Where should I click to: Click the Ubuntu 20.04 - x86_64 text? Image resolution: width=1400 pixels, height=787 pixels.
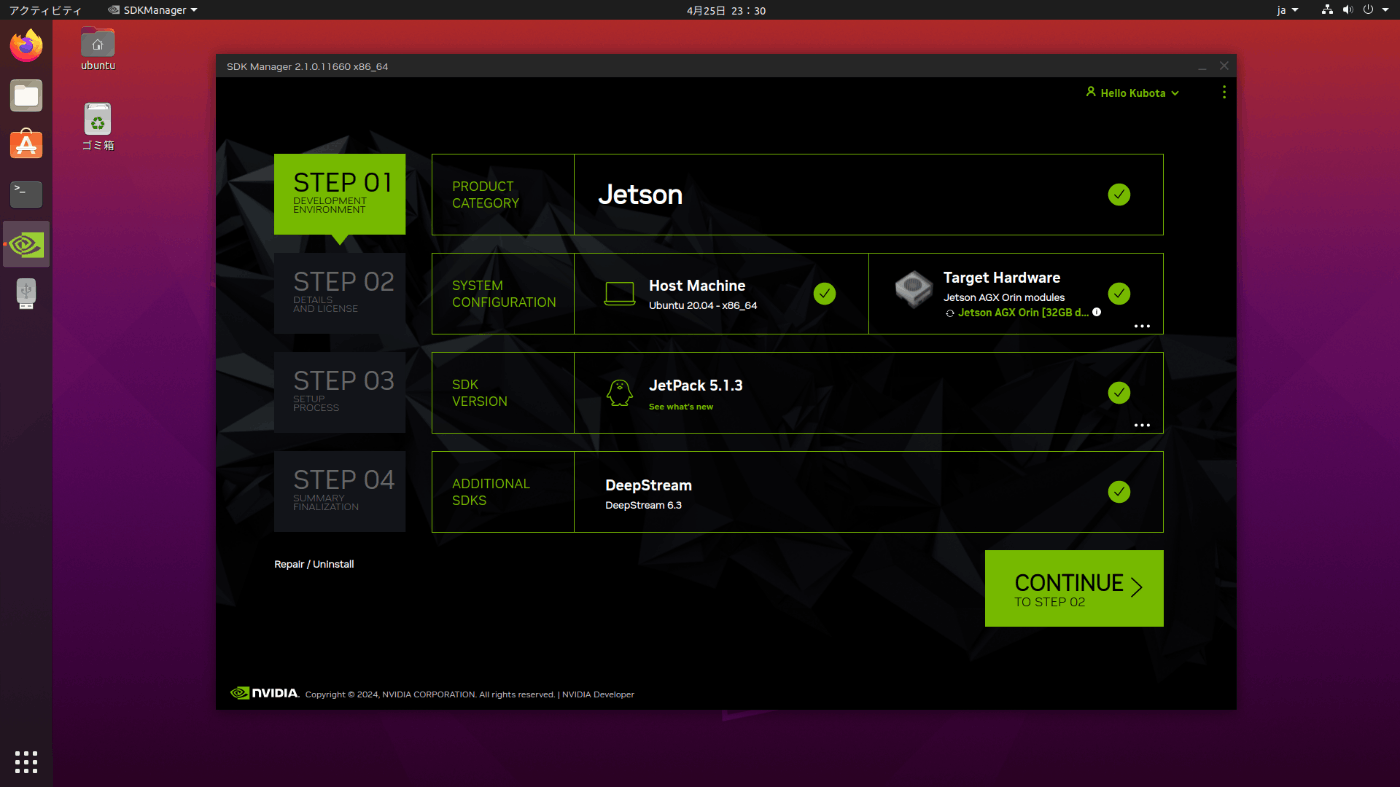click(703, 305)
